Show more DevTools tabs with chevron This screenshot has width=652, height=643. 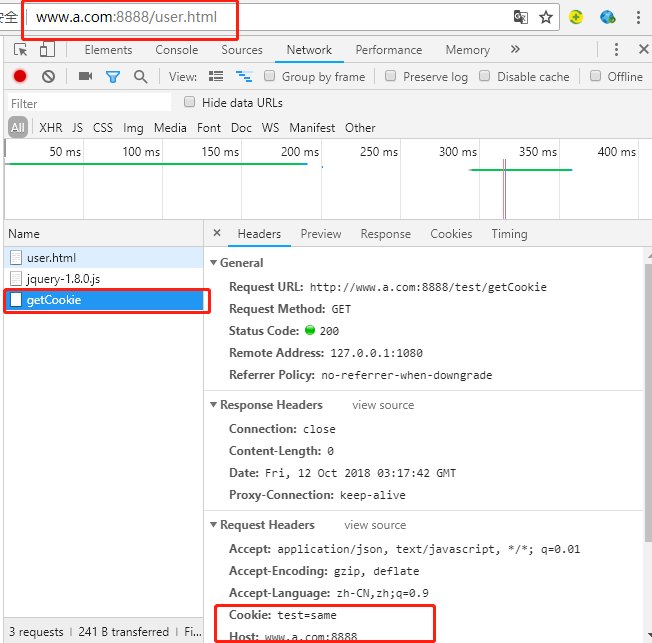click(x=515, y=49)
